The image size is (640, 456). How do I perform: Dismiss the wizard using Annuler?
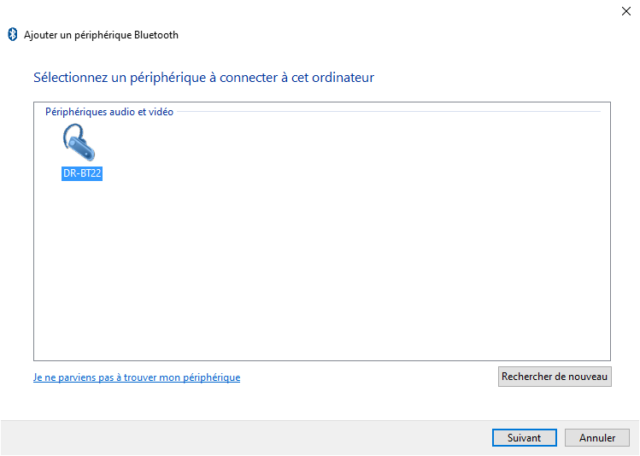pos(597,438)
